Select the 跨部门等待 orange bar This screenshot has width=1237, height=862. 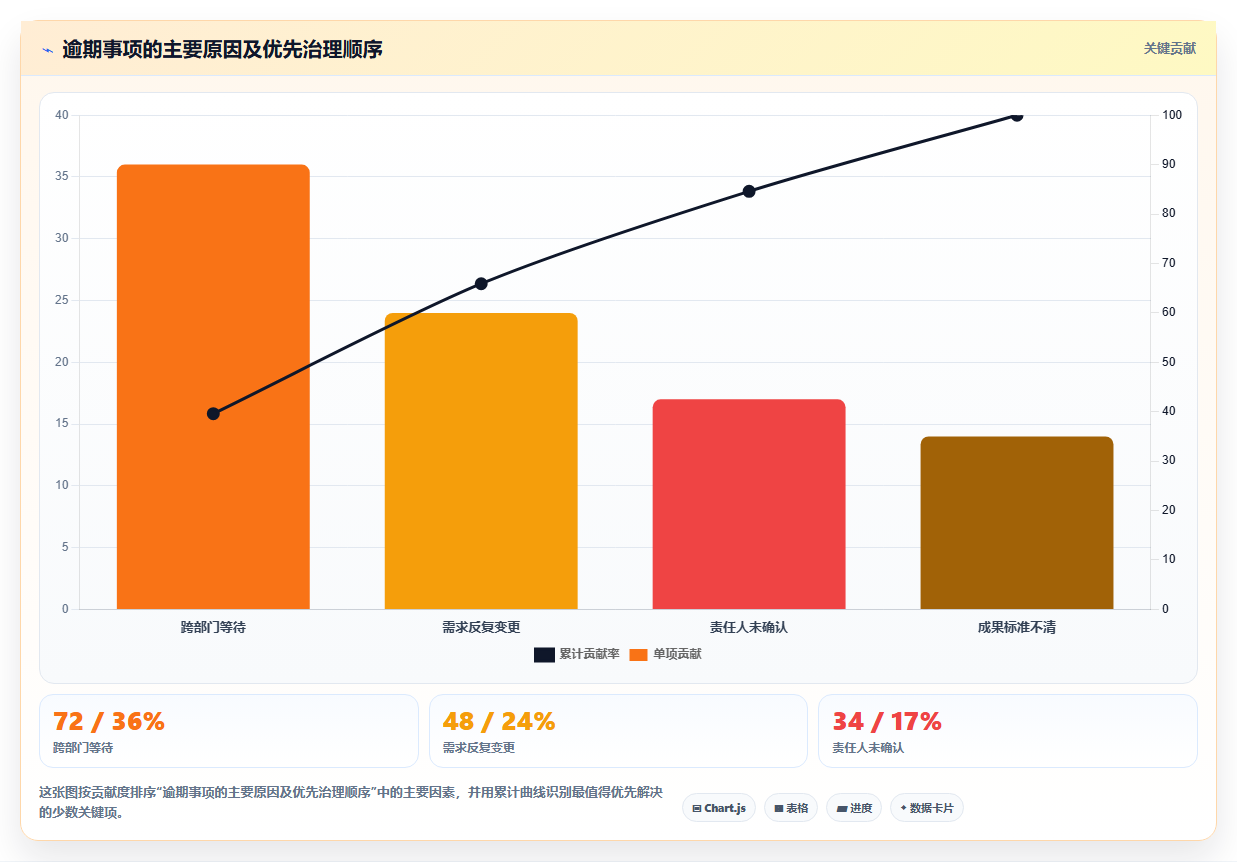click(x=213, y=387)
